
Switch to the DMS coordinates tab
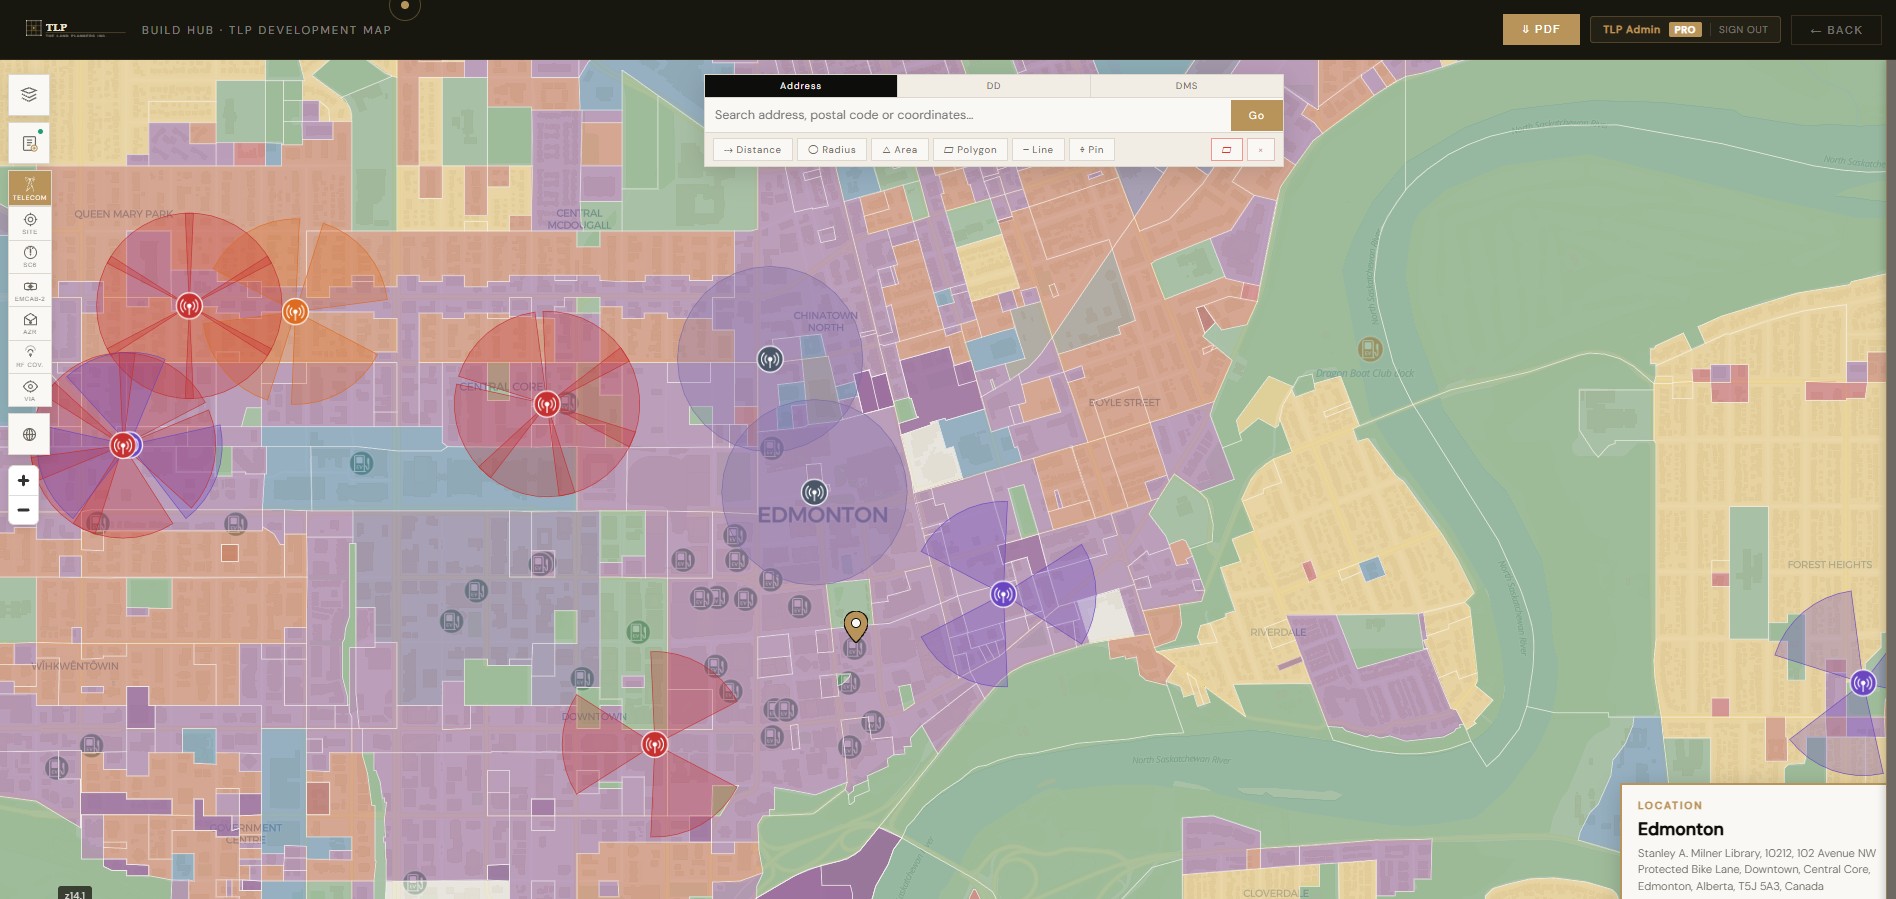(x=1186, y=86)
